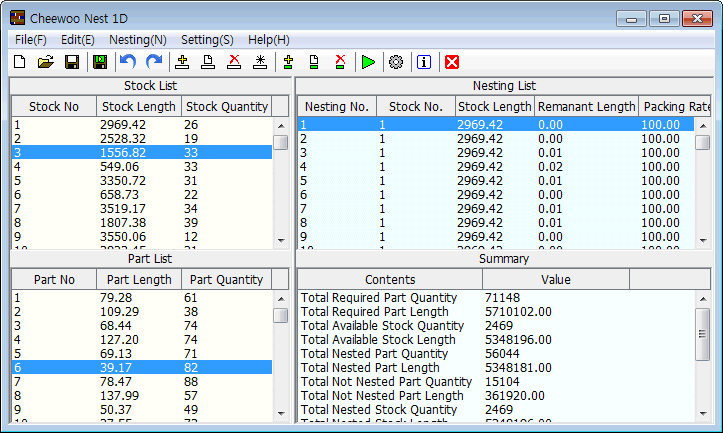Select part row with length 109.29

coord(142,312)
